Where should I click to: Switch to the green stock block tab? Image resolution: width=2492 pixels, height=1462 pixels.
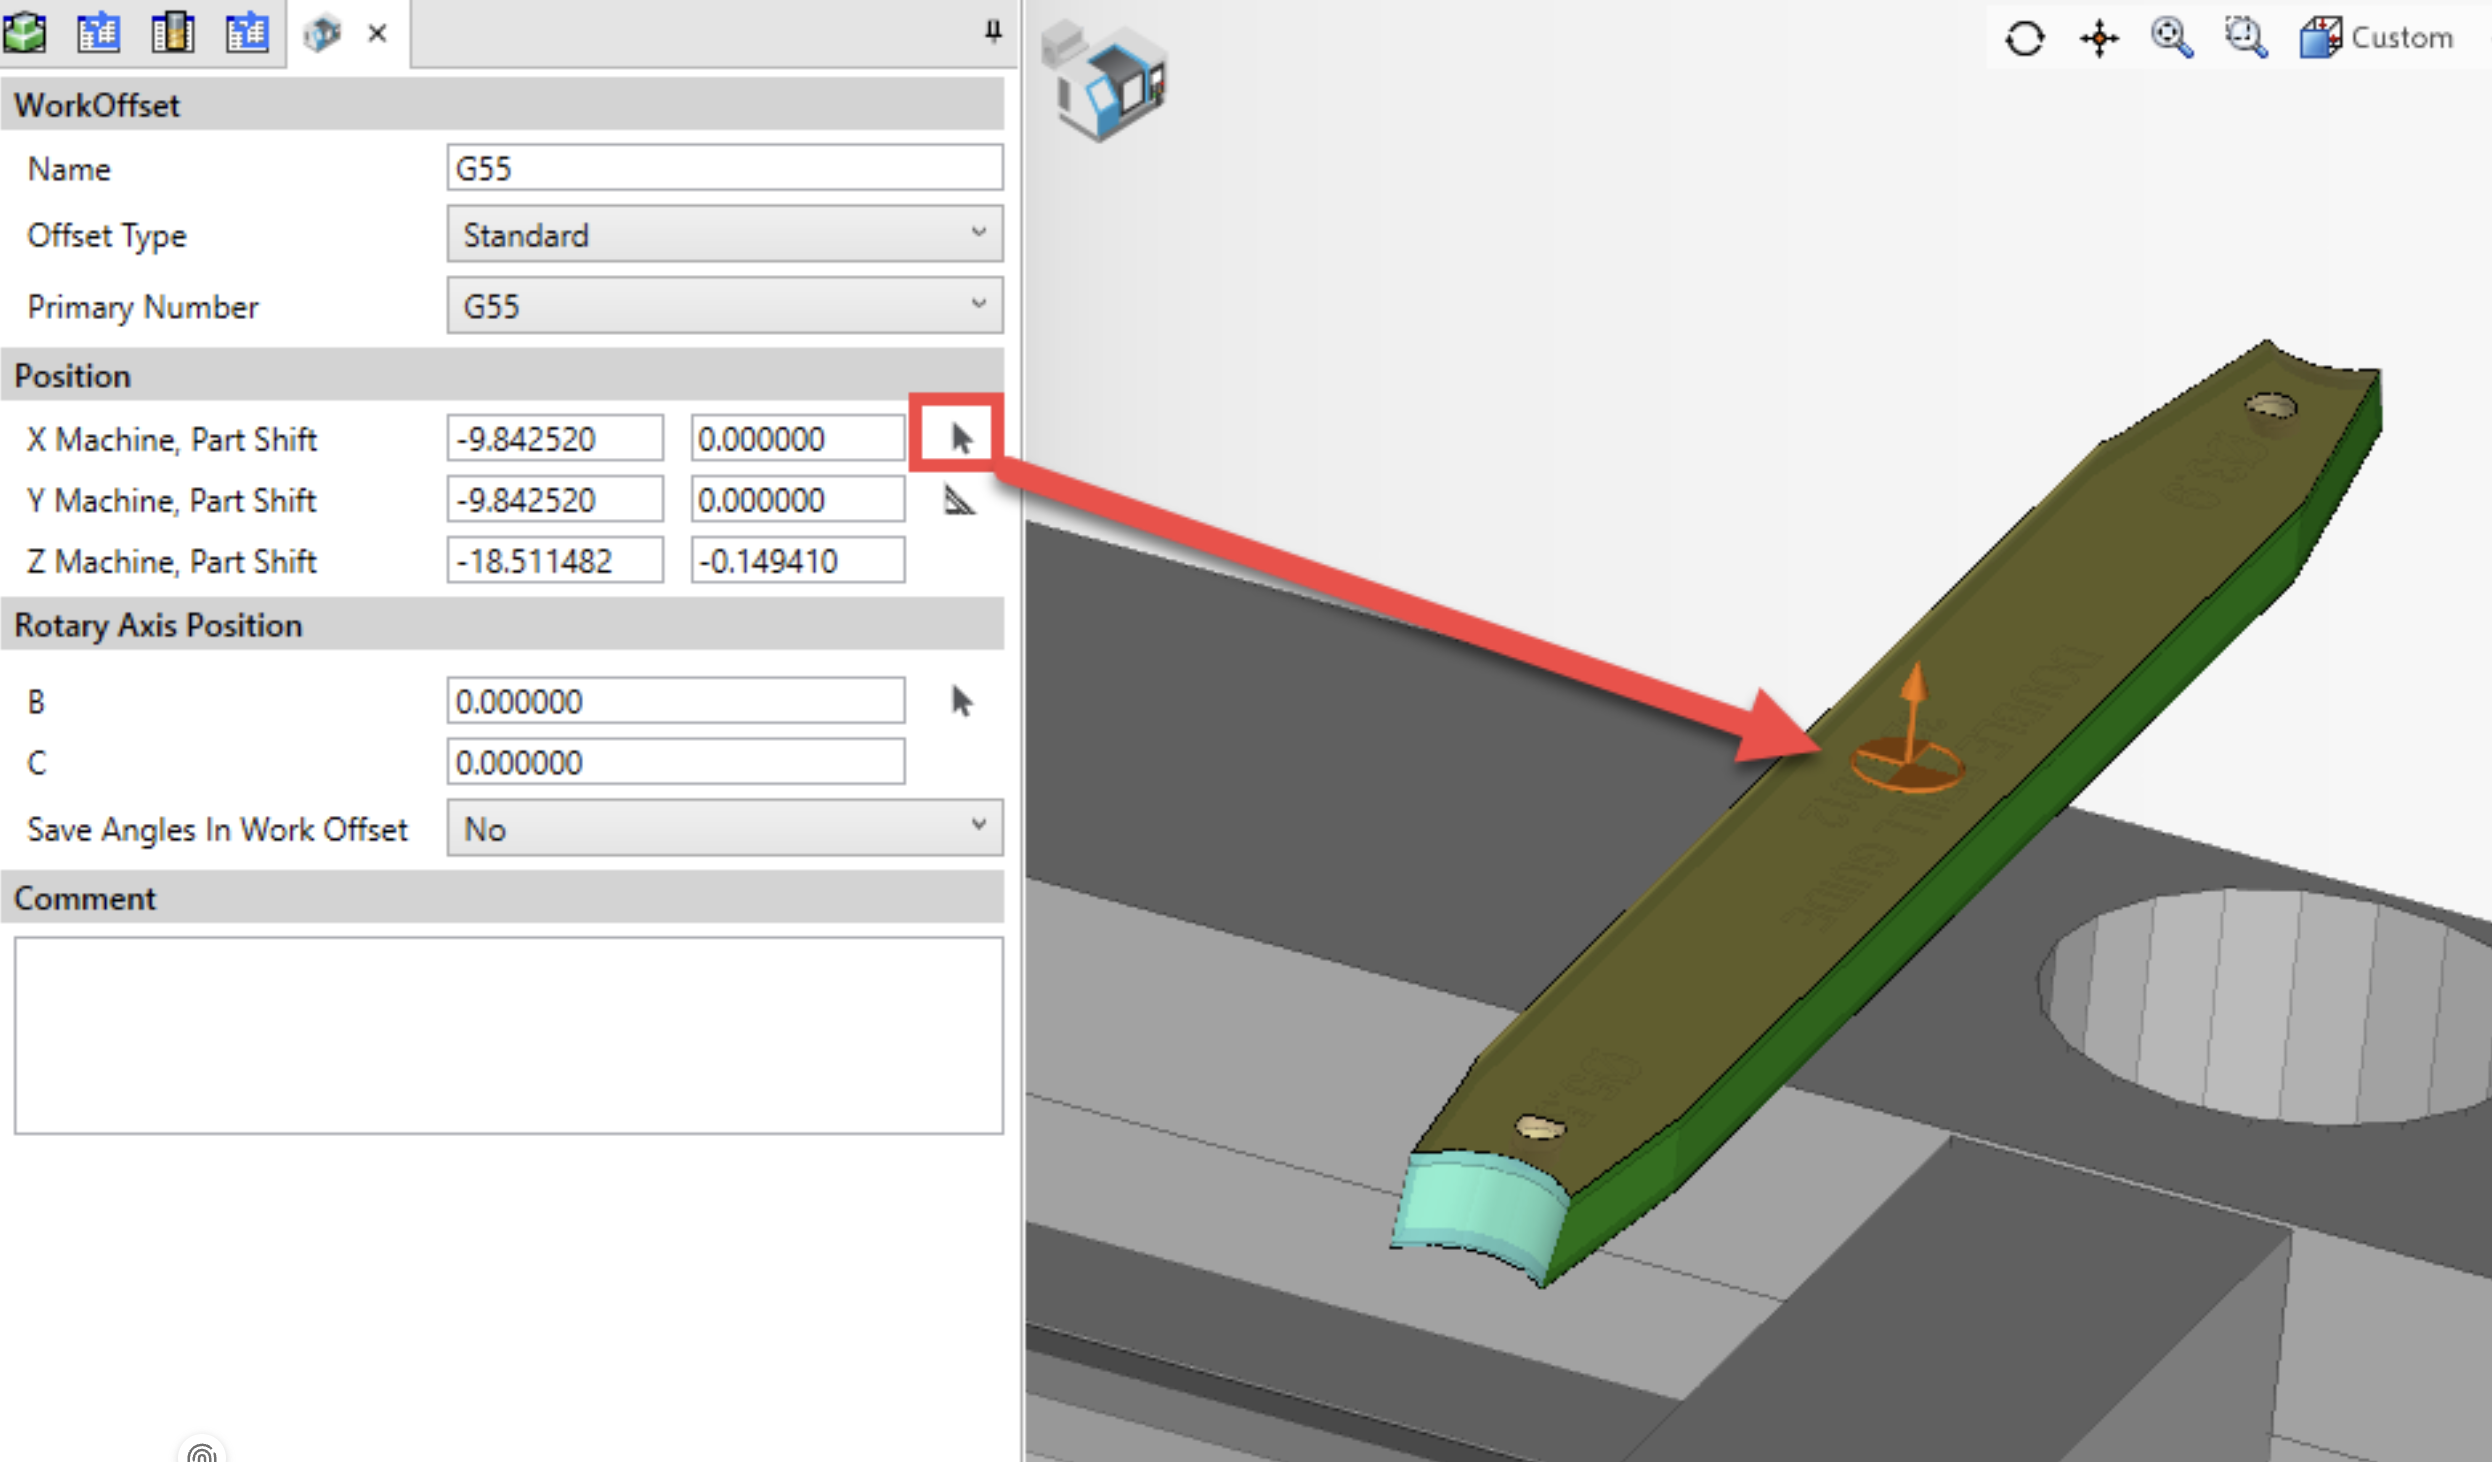(x=26, y=34)
